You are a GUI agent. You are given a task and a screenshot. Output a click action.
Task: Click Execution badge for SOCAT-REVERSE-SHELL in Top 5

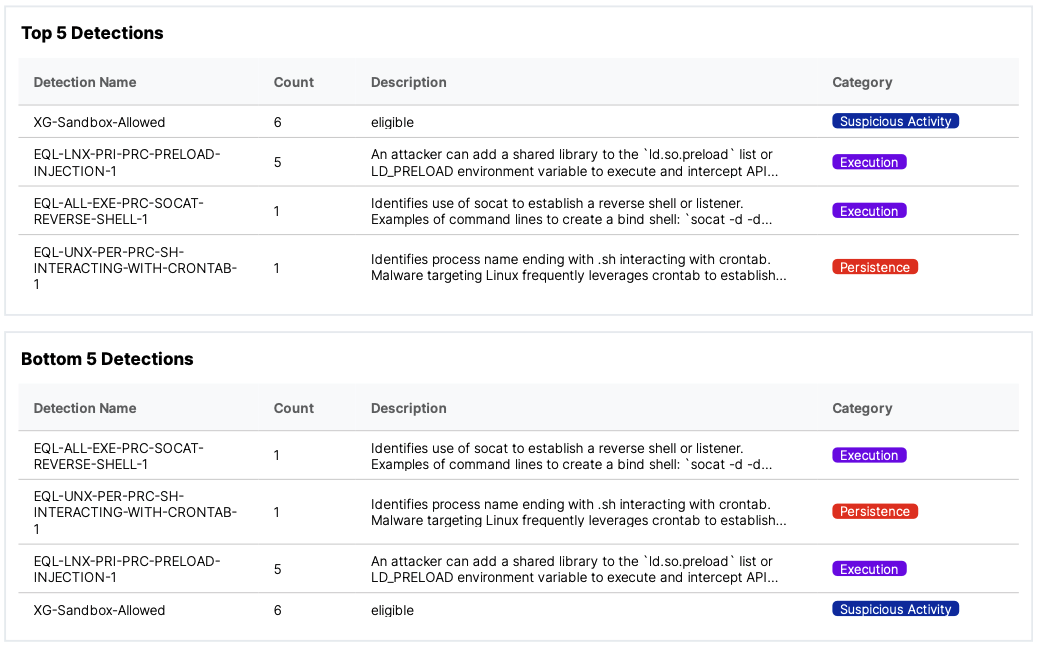pyautogui.click(x=868, y=211)
